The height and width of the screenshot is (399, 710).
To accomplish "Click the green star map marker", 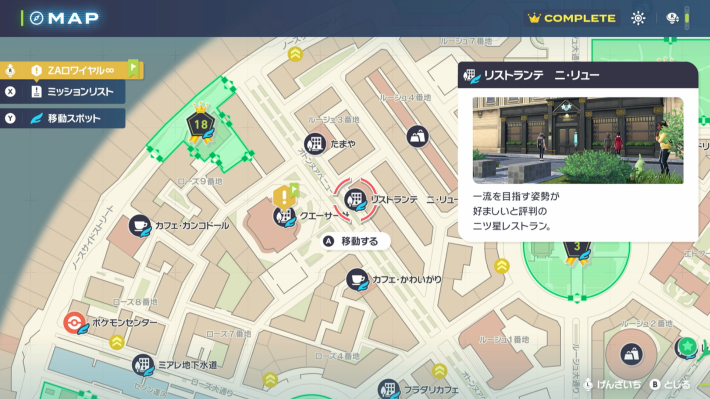I will 687,347.
